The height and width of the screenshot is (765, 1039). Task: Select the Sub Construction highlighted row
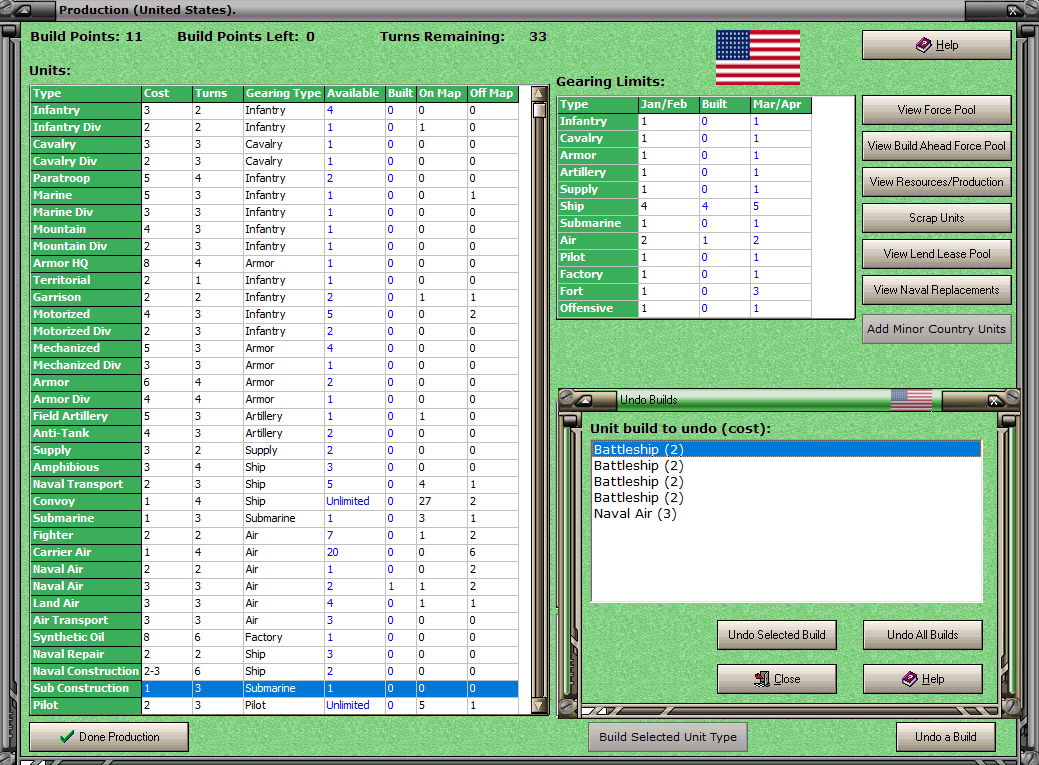tap(274, 688)
